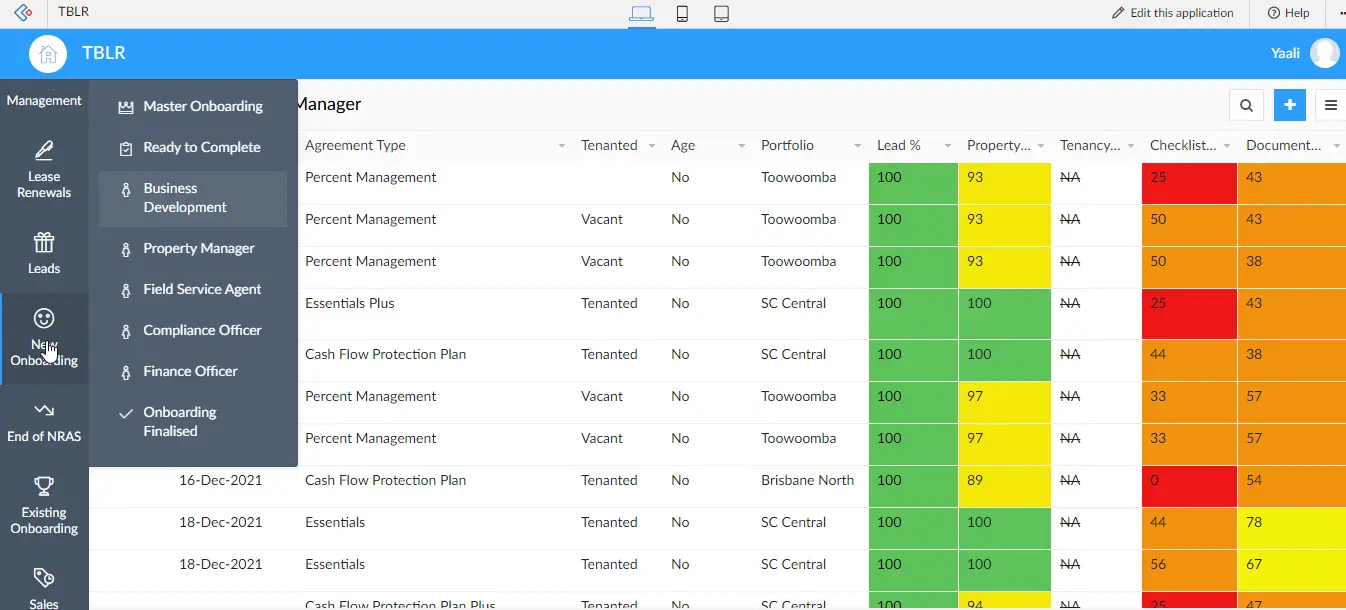1346x610 pixels.
Task: Switch to desktop preview mode
Action: [x=641, y=14]
